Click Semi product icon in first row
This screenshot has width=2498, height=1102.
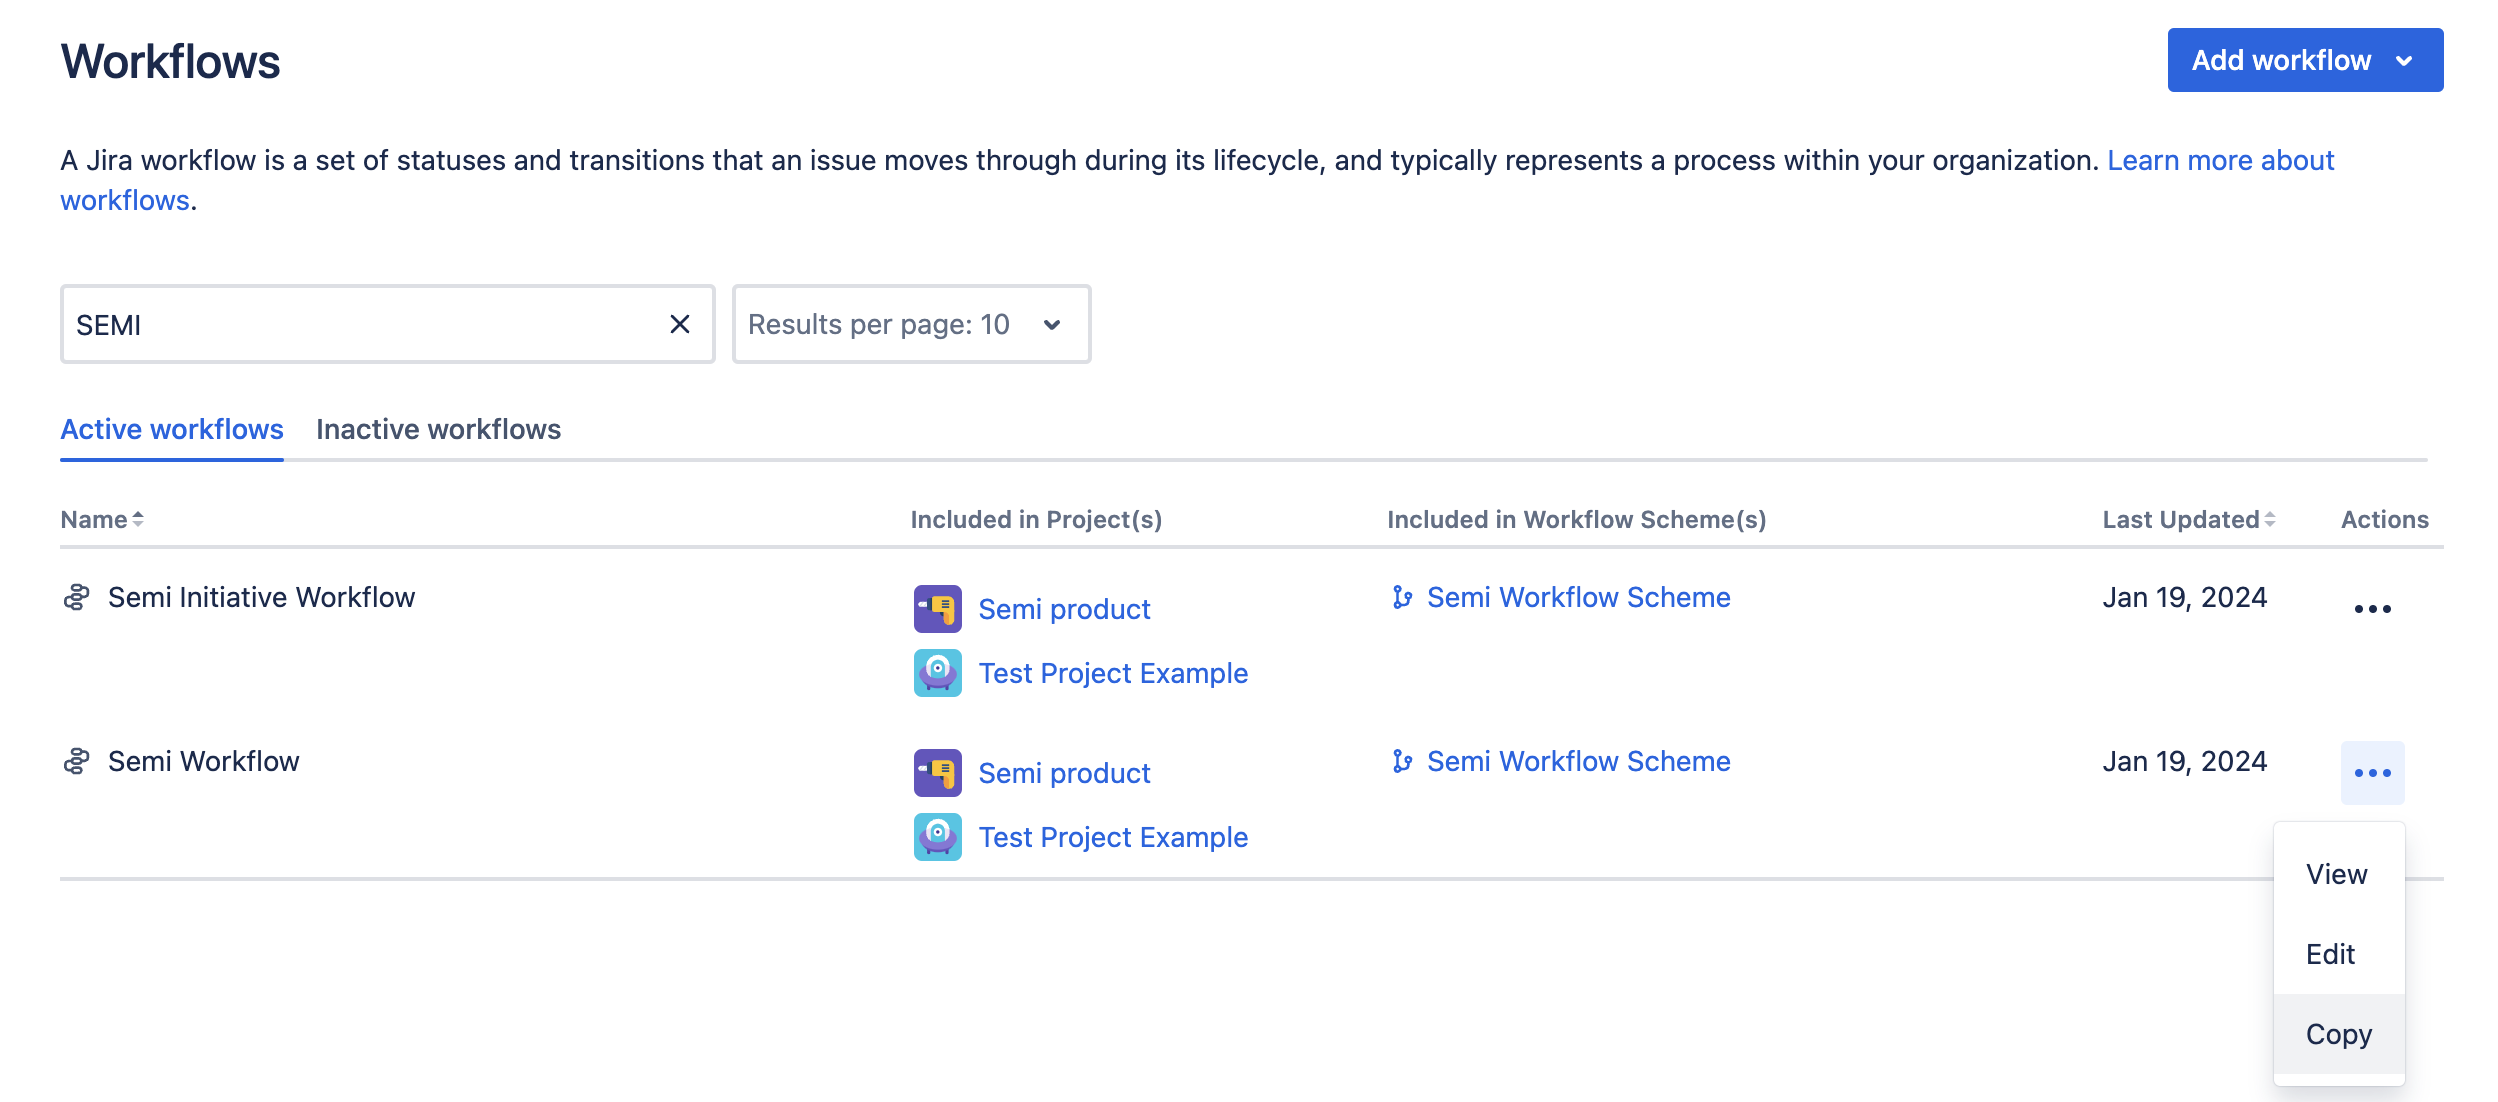click(937, 609)
